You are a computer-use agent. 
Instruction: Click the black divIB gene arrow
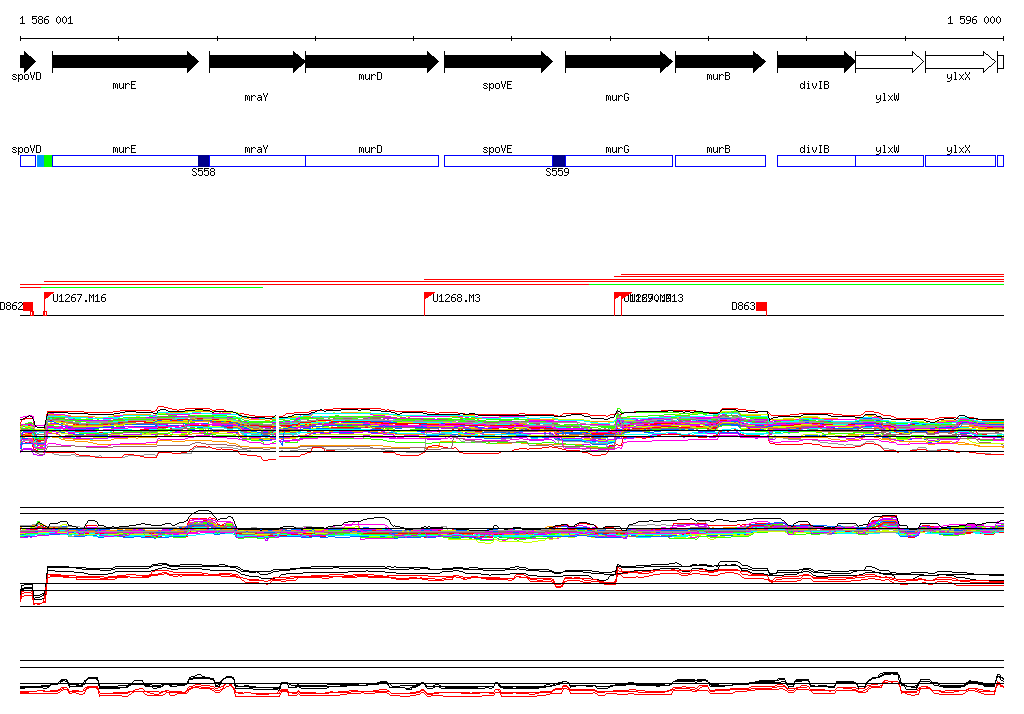[816, 62]
